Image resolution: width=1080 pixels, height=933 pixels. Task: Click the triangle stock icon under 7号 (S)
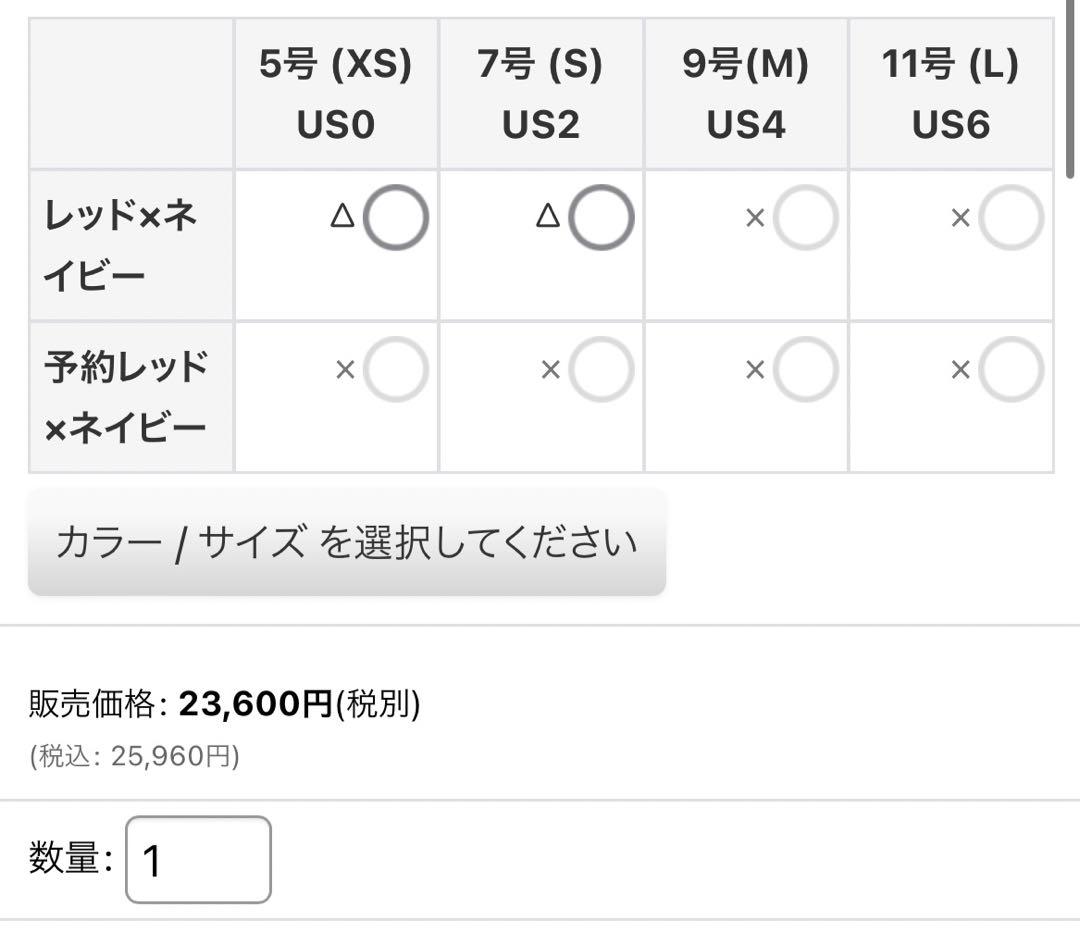click(x=547, y=216)
